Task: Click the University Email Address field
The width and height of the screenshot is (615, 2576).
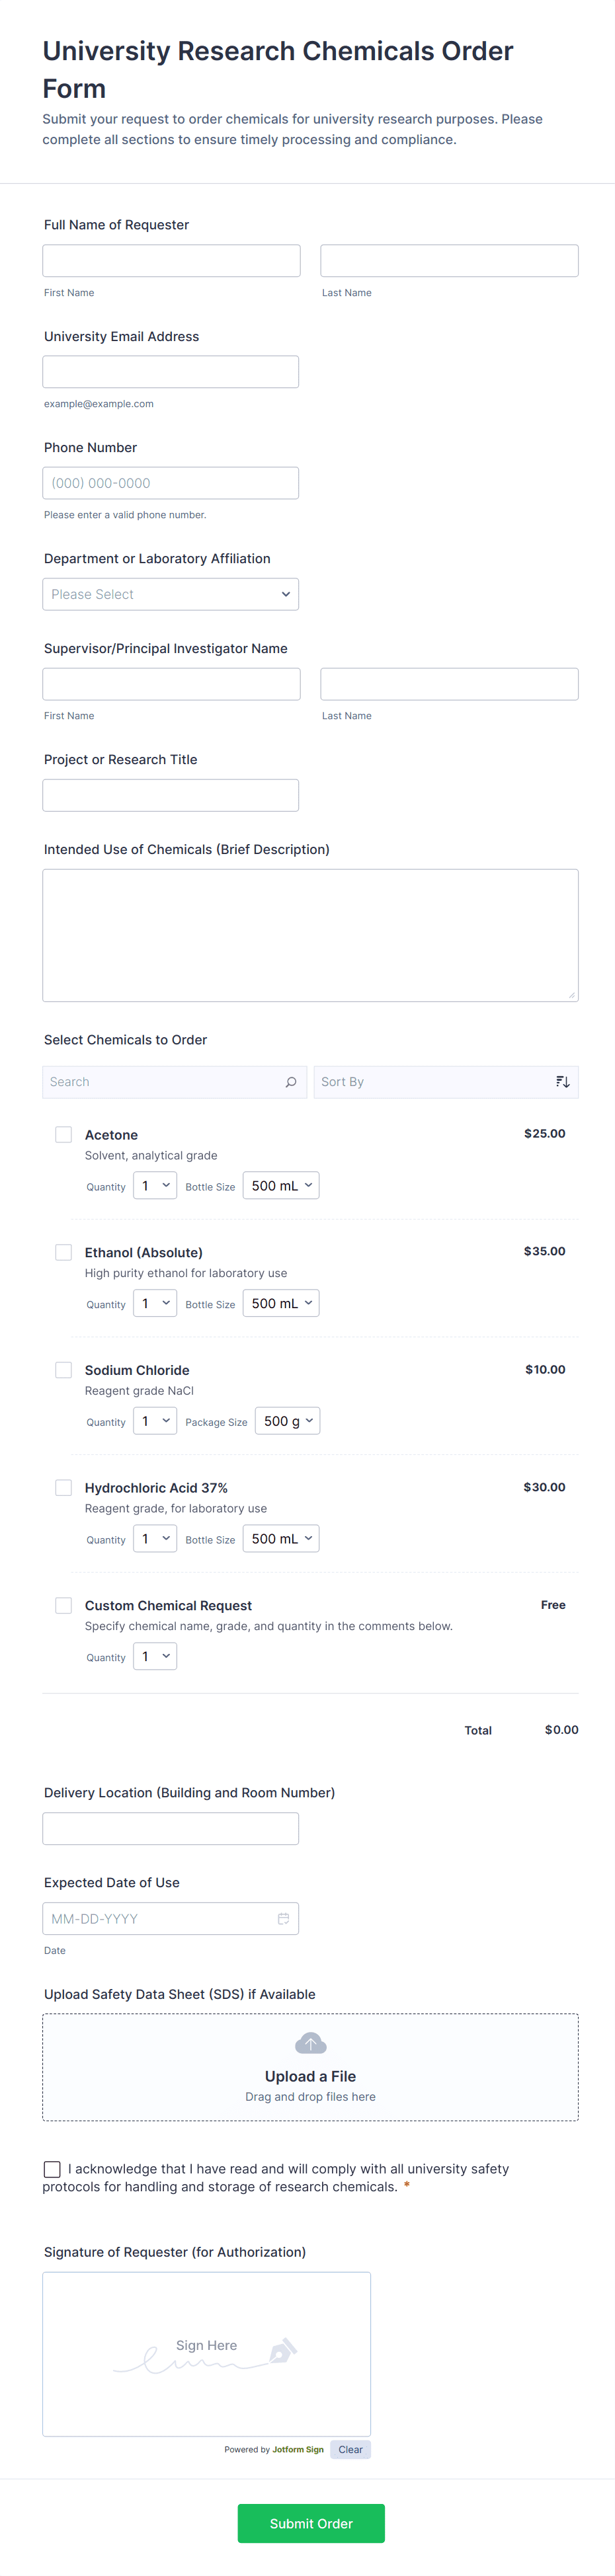Action: click(x=171, y=372)
